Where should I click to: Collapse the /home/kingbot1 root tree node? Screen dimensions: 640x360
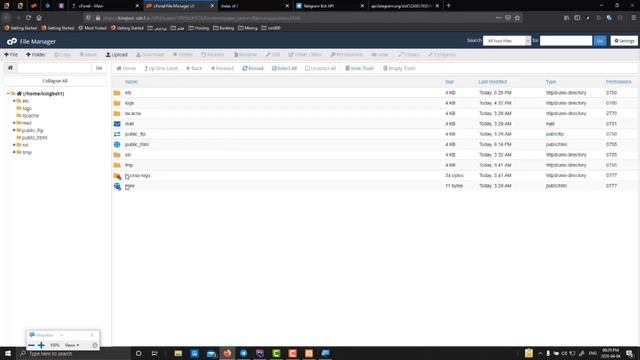click(8, 93)
